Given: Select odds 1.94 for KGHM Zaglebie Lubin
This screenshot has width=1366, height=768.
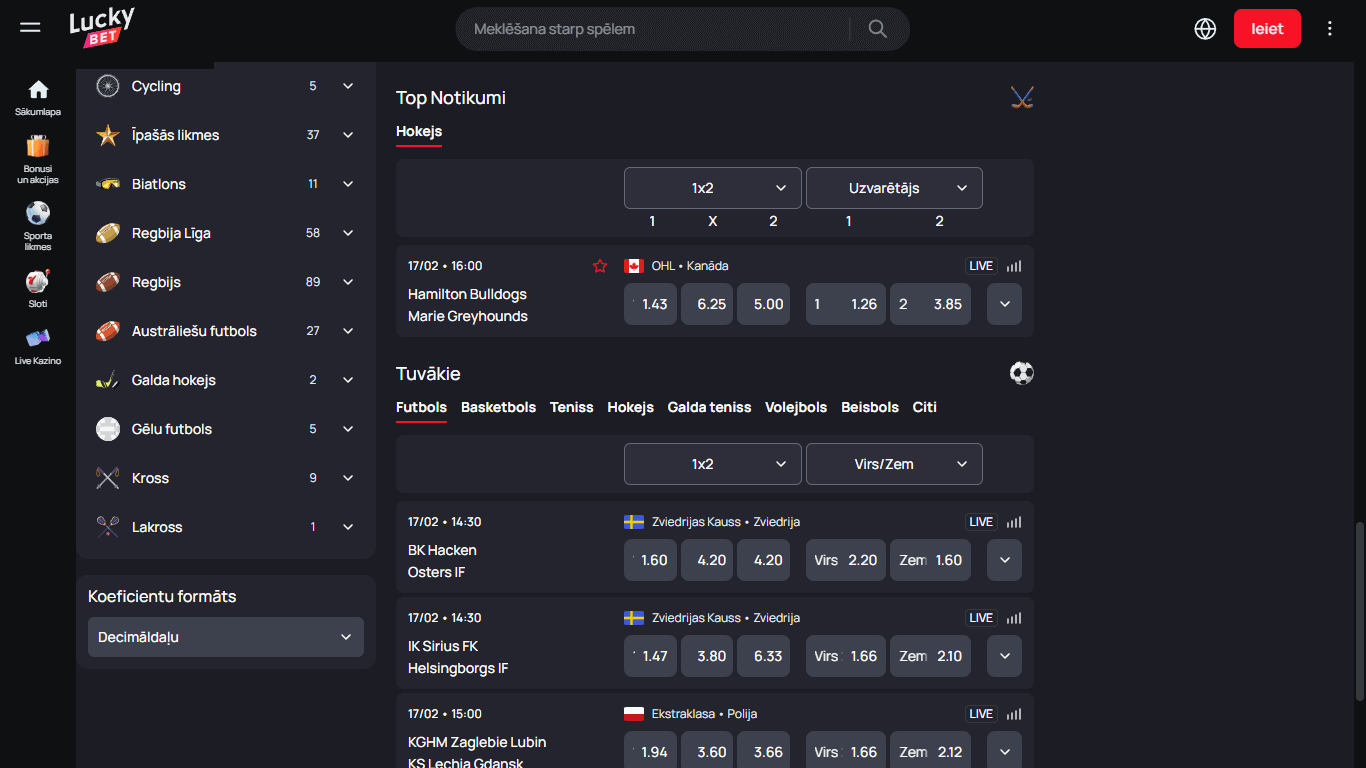Looking at the screenshot, I should (651, 751).
